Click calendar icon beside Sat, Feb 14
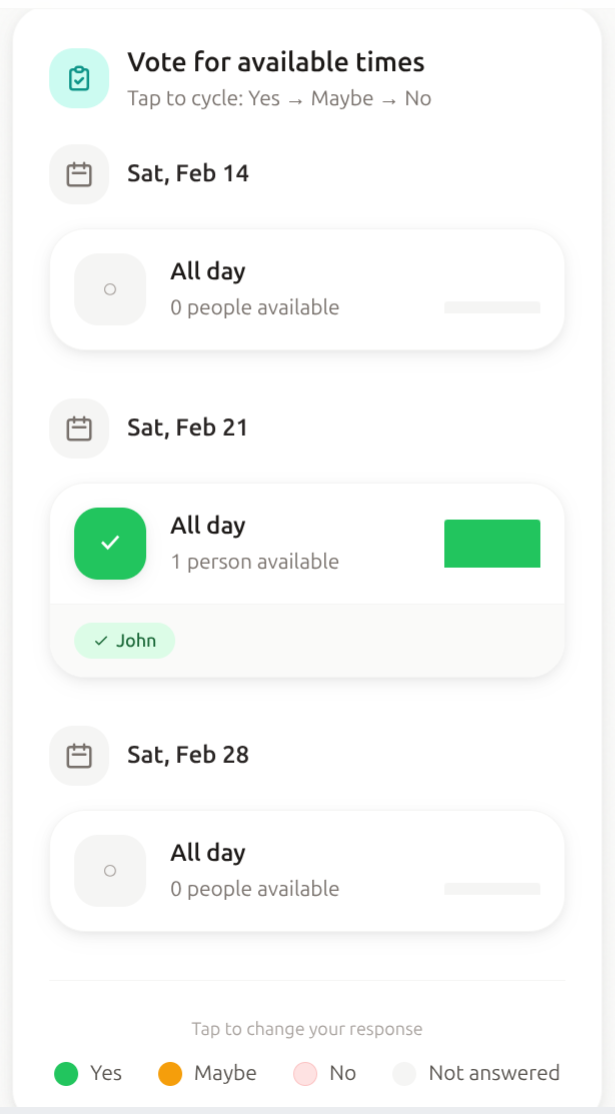 [x=79, y=174]
